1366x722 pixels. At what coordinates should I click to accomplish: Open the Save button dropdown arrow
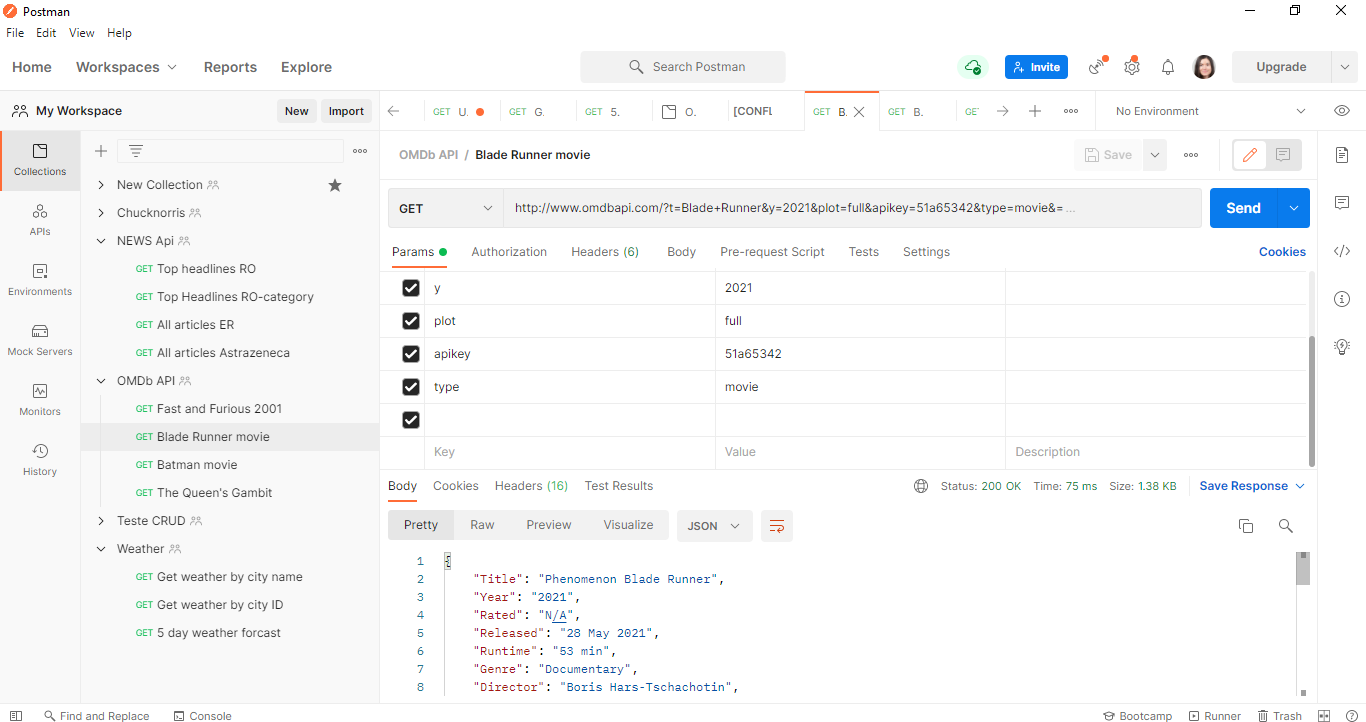pyautogui.click(x=1156, y=155)
